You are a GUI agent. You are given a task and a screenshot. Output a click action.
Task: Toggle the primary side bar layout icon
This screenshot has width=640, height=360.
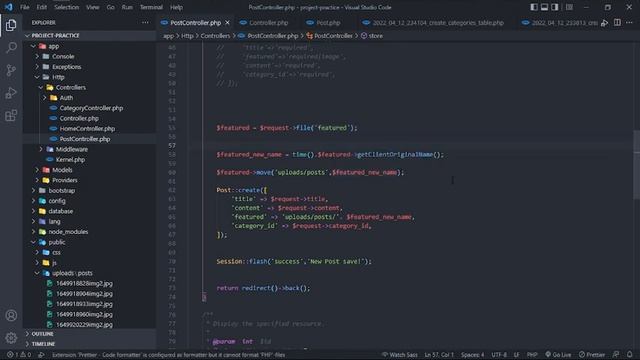coord(534,7)
